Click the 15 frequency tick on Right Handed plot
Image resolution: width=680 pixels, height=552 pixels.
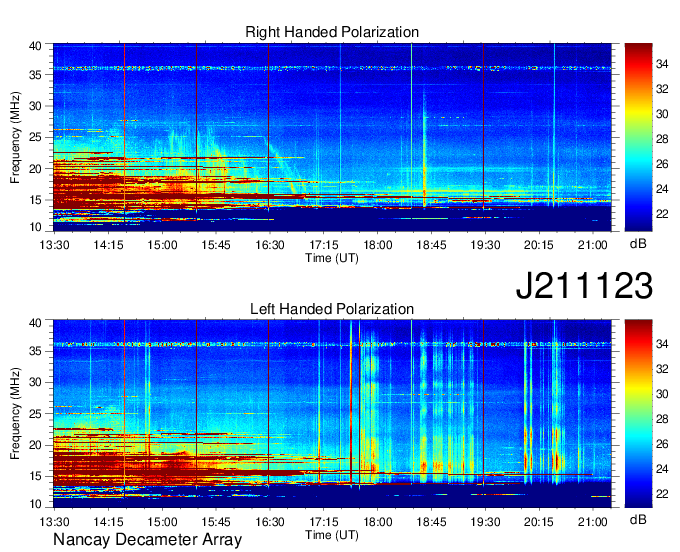pos(35,200)
